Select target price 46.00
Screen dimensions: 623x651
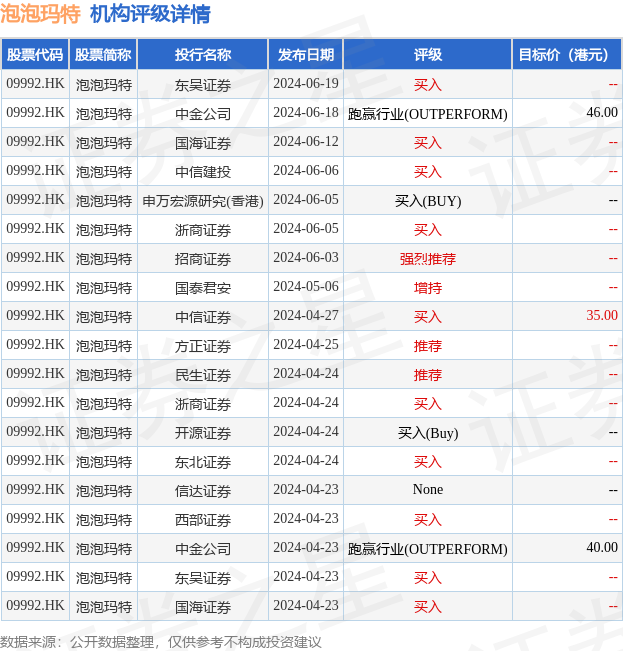tap(602, 113)
